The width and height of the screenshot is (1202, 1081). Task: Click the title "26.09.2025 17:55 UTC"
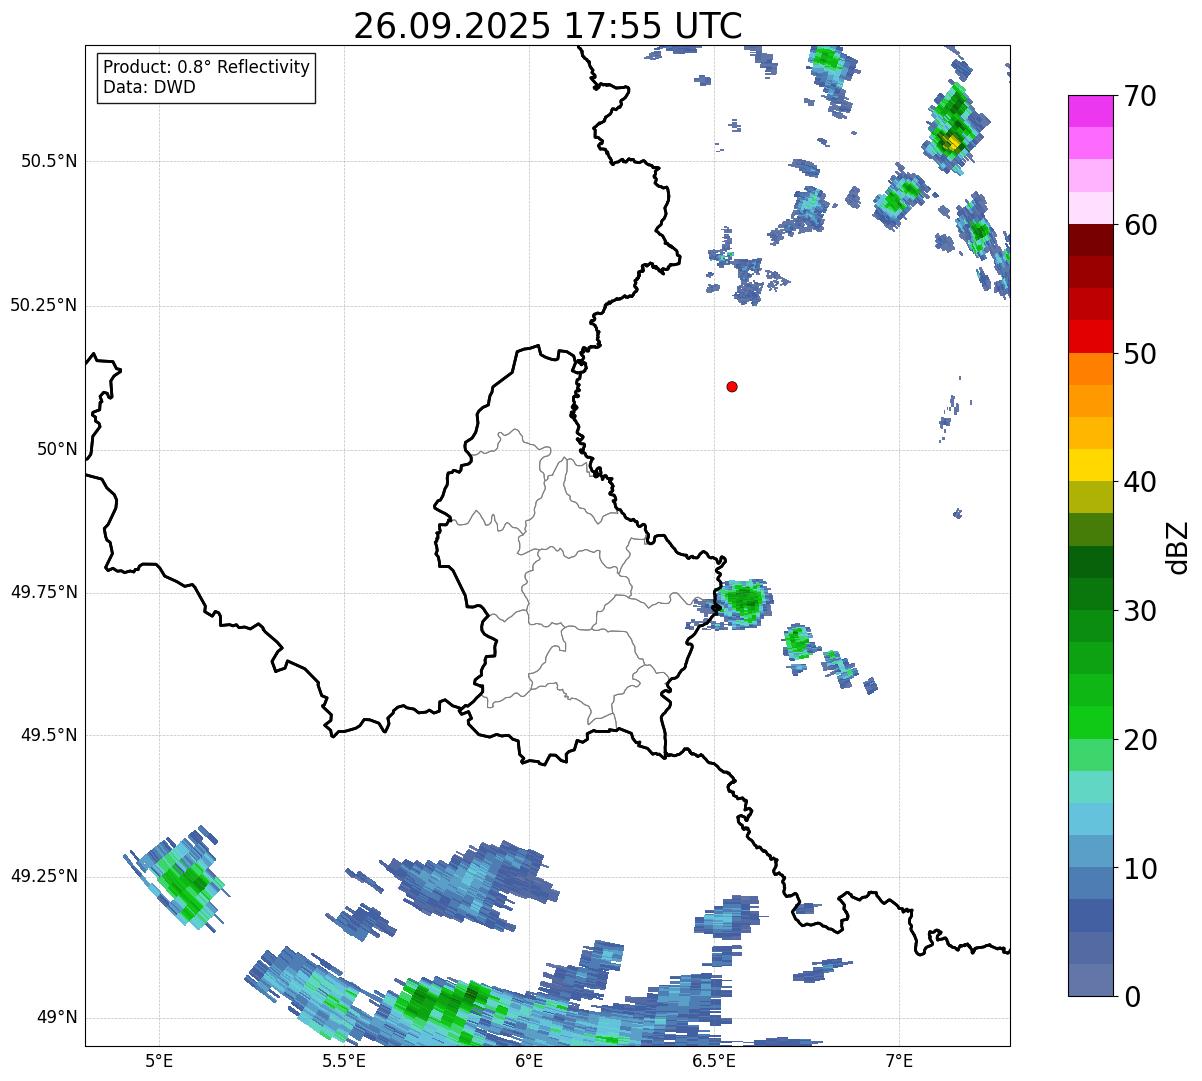(548, 26)
